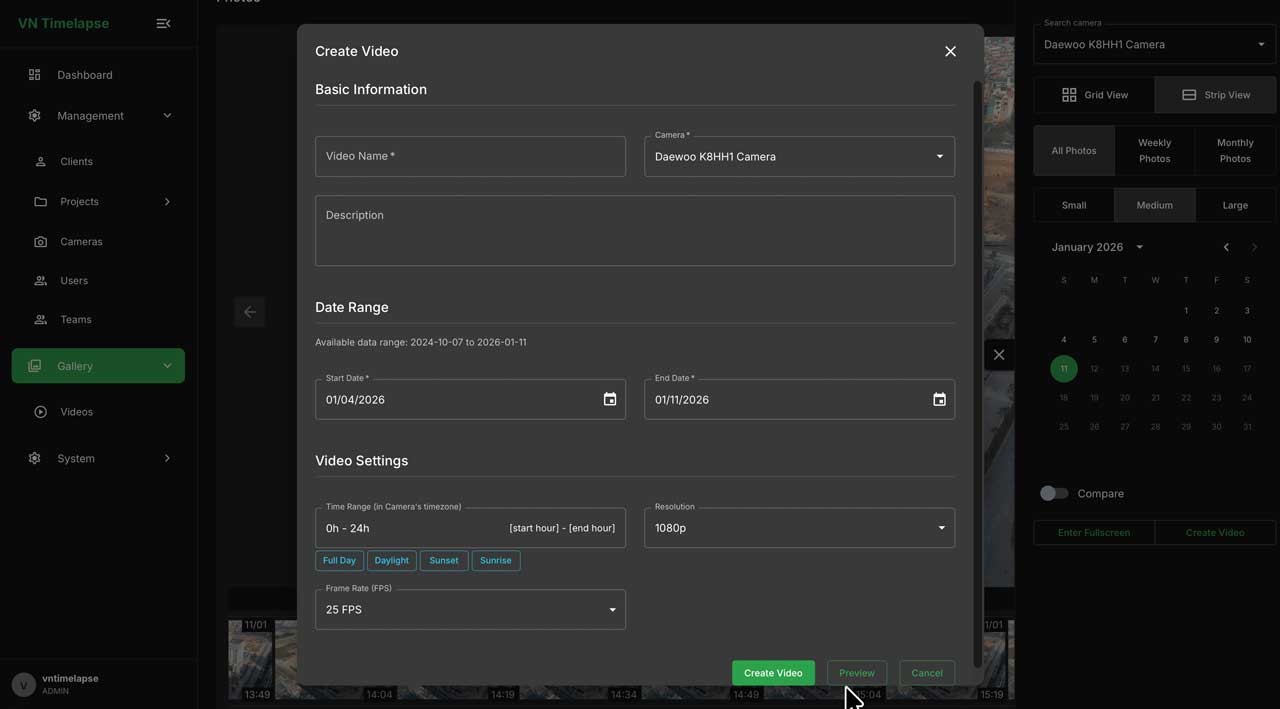
Task: Select the Weekly Photos tab
Action: tap(1154, 151)
